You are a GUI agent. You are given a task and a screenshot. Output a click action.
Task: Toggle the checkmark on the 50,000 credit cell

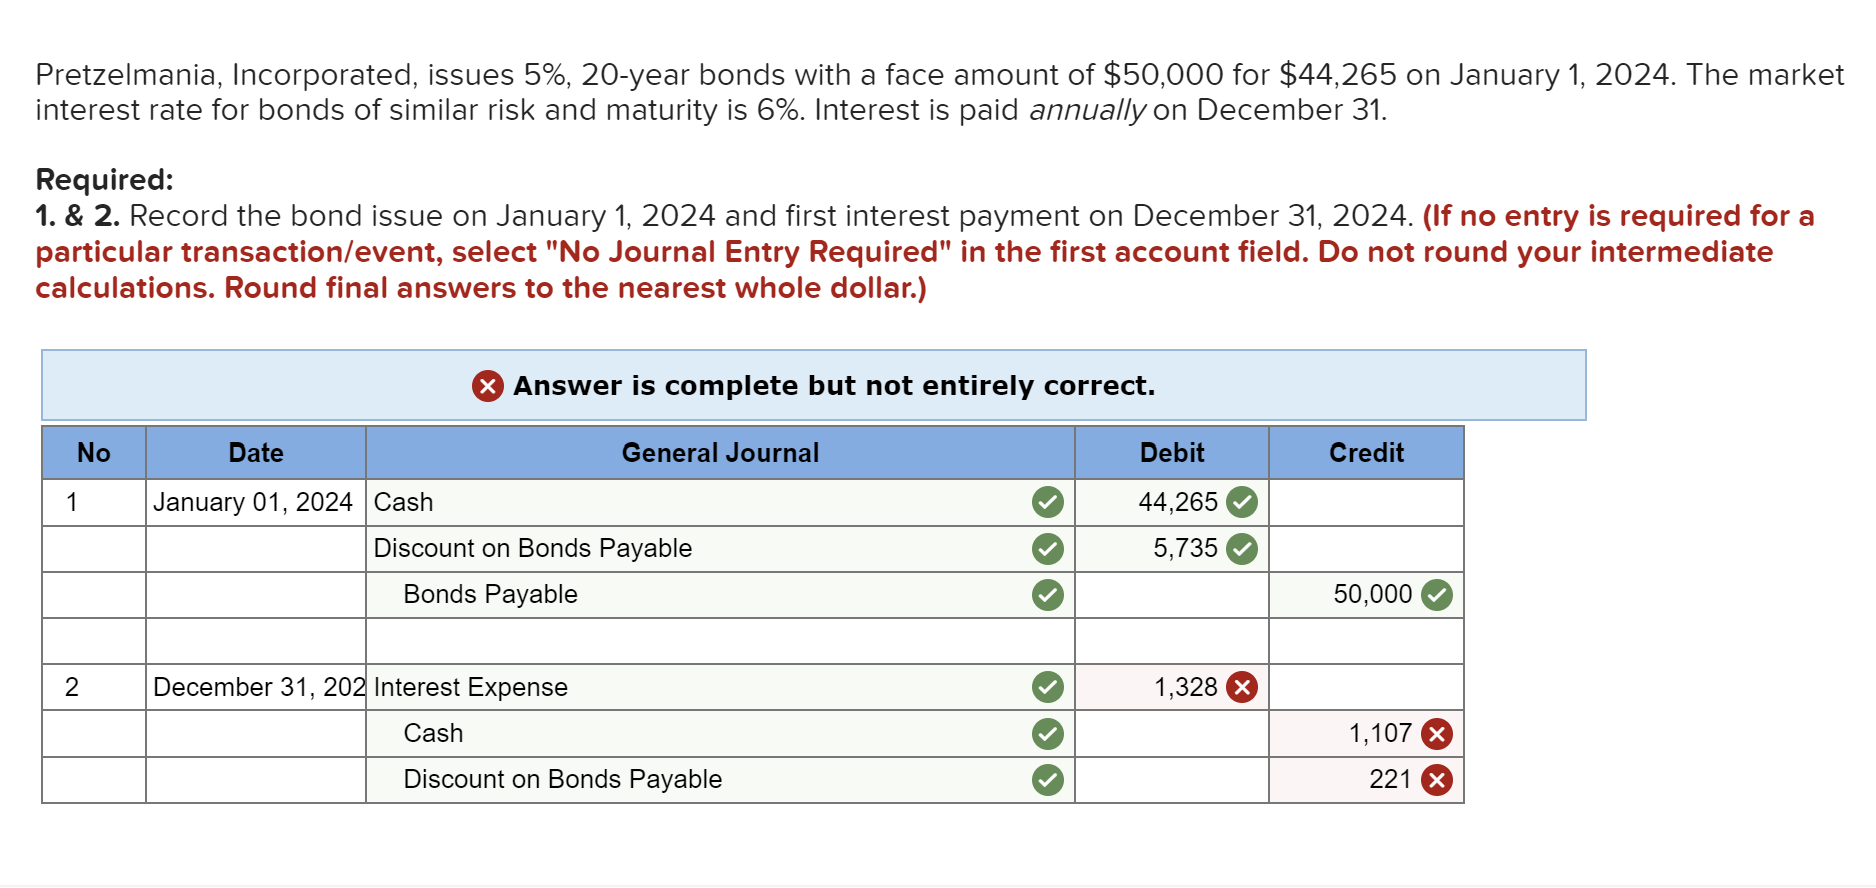coord(1437,594)
